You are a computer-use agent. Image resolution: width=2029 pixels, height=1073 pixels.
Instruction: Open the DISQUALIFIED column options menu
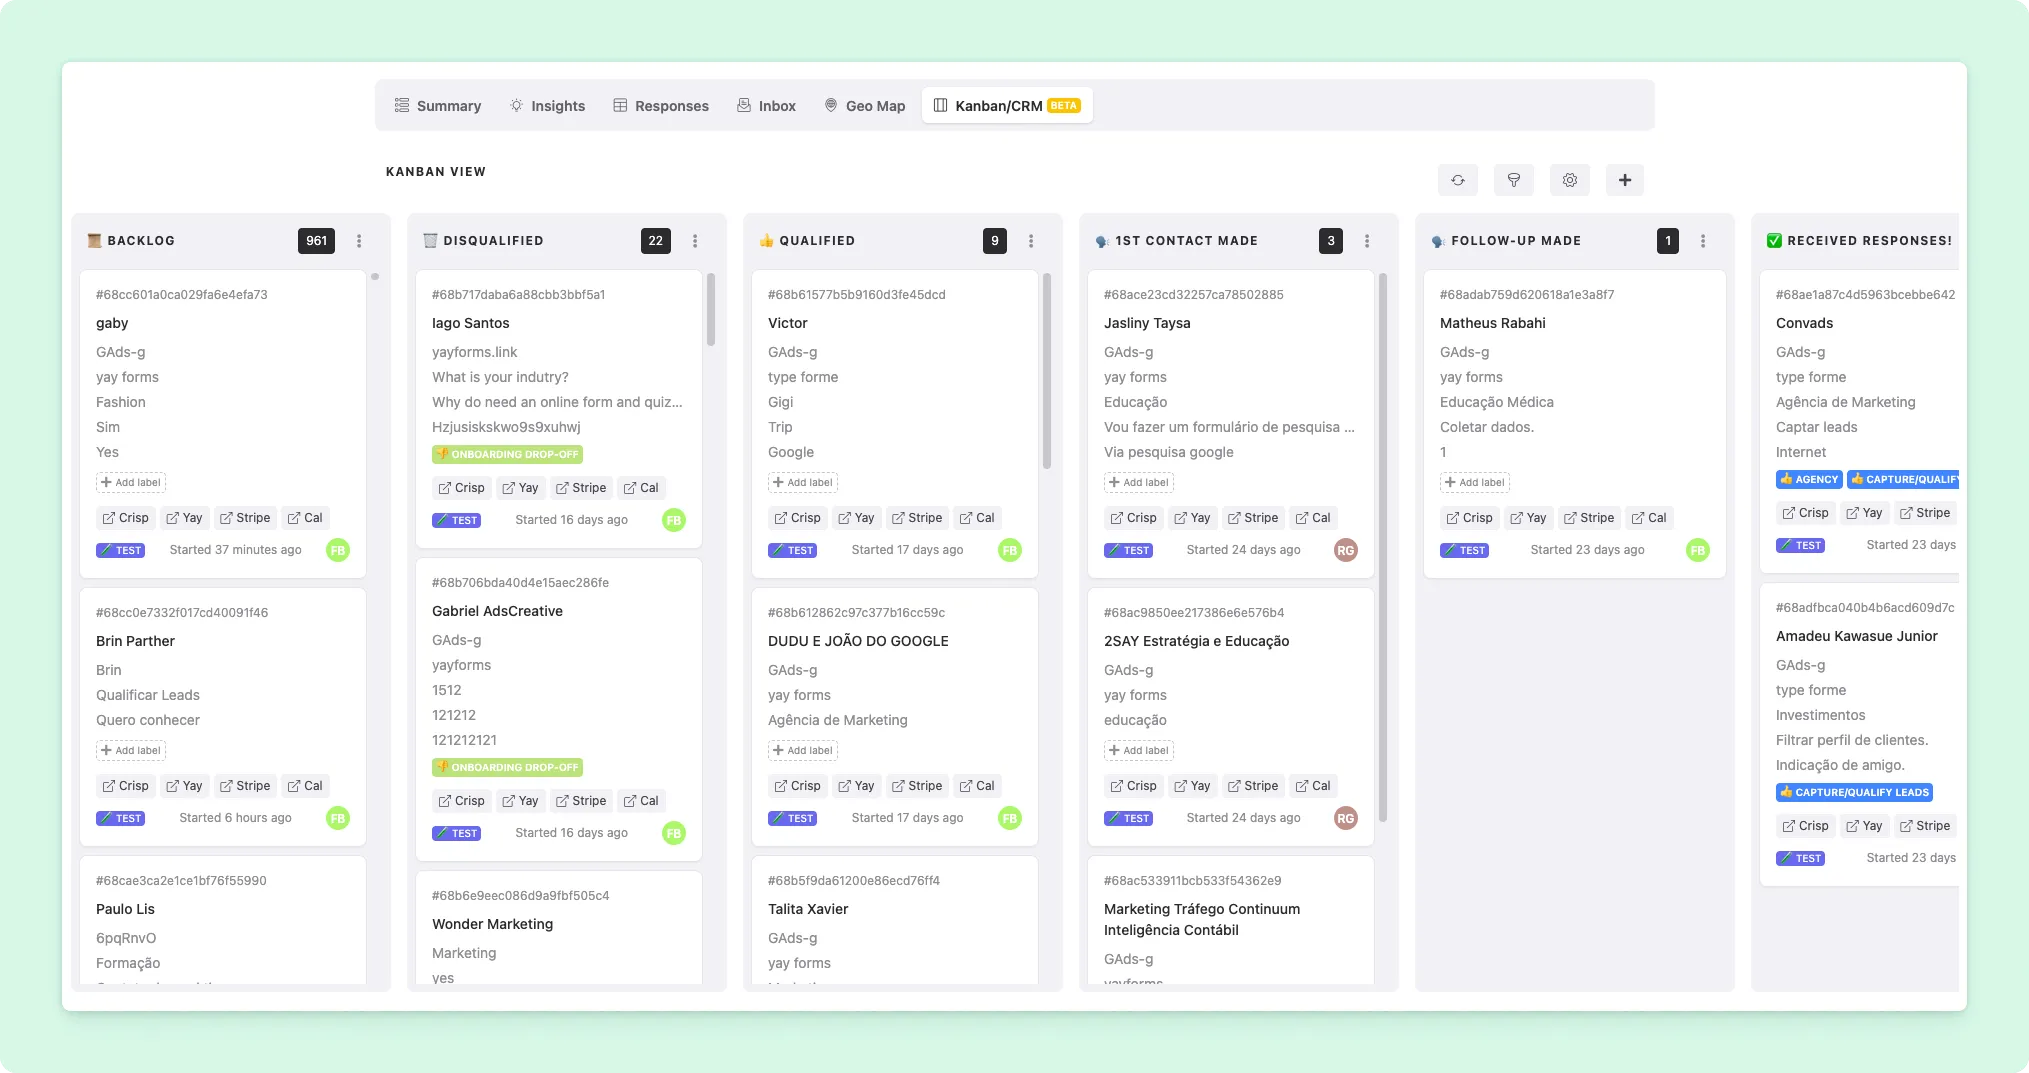point(695,240)
